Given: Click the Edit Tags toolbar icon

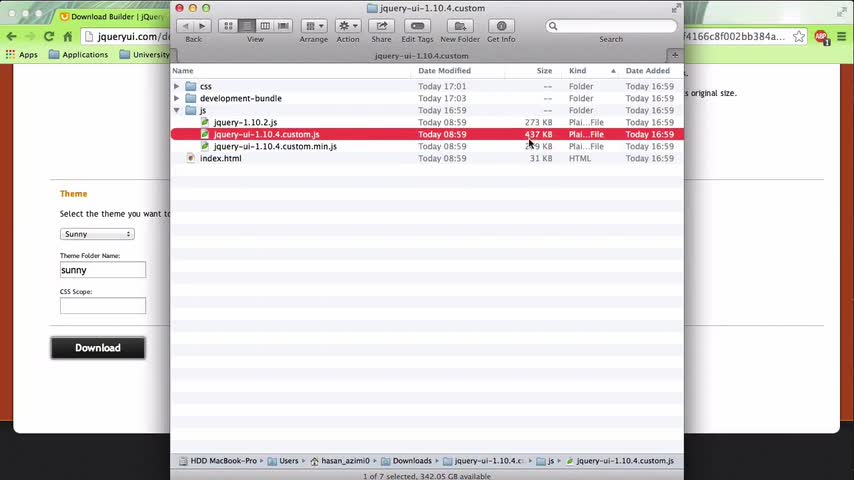Looking at the screenshot, I should pos(417,26).
